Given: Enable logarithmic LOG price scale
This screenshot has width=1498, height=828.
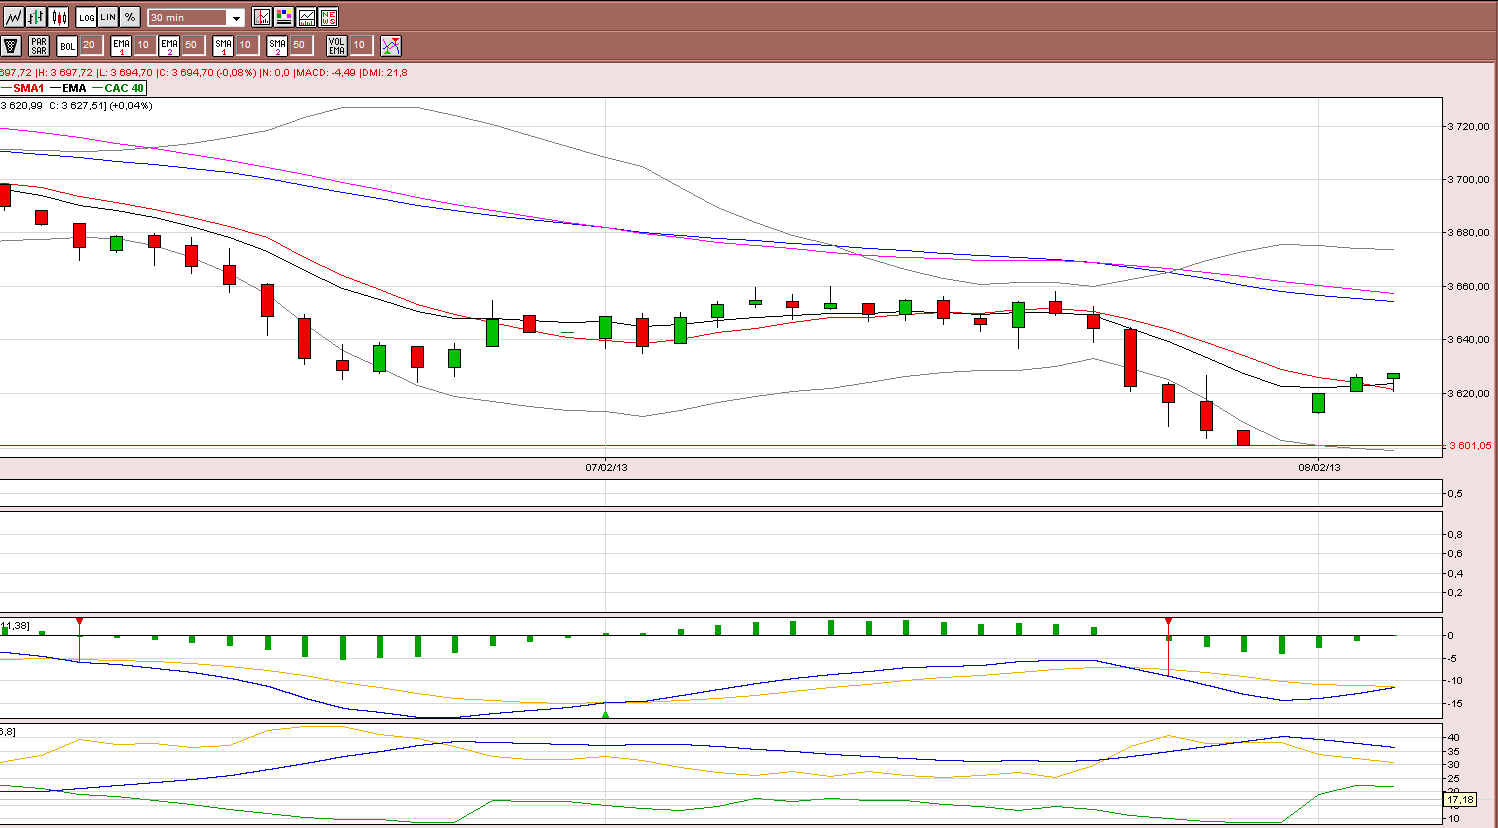Looking at the screenshot, I should point(86,17).
